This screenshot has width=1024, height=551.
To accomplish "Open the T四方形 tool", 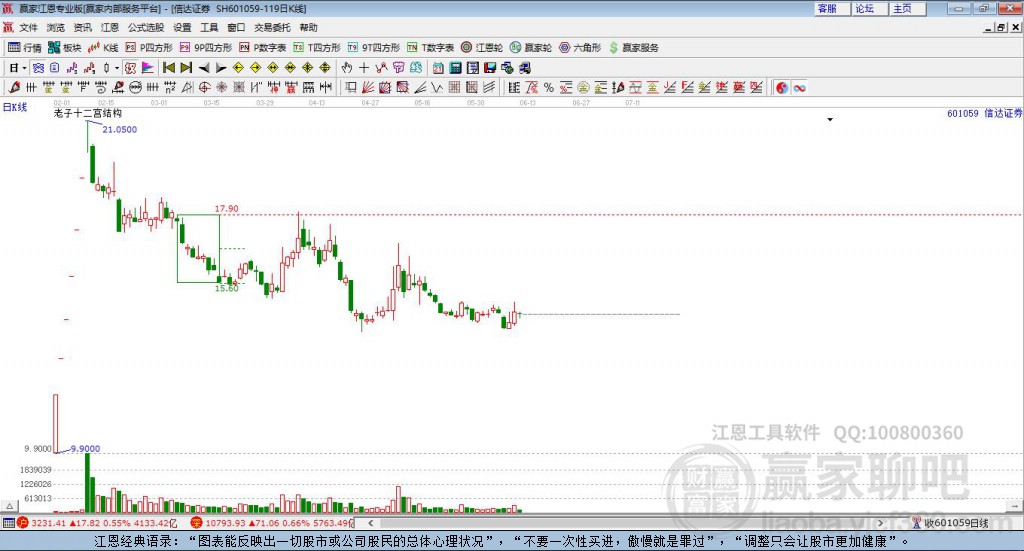I will 317,48.
